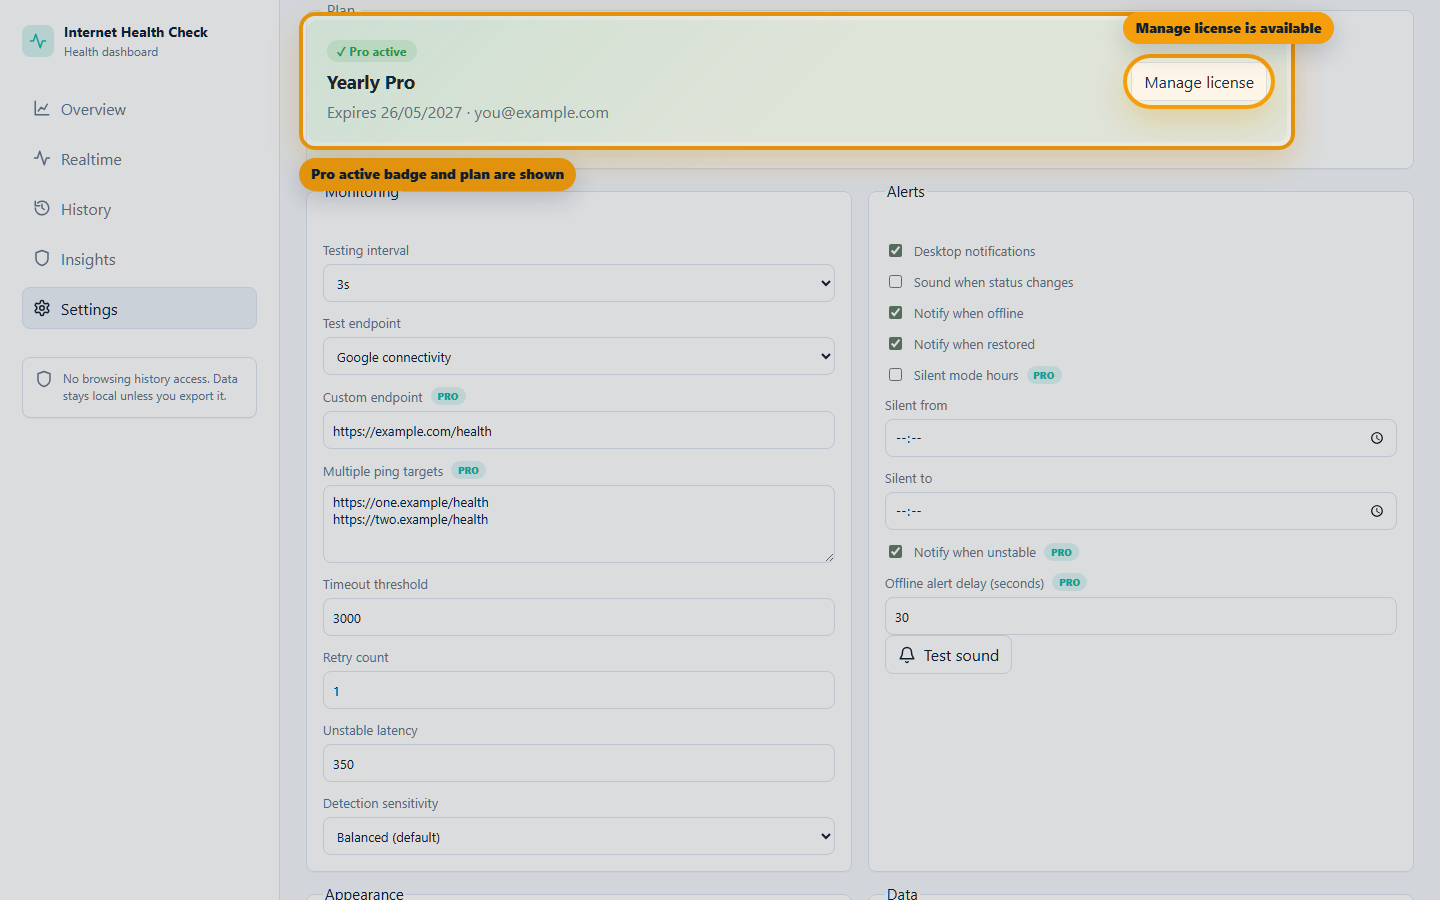This screenshot has height=900, width=1440.
Task: Click PRO badge beside Silent mode hours
Action: pyautogui.click(x=1044, y=376)
